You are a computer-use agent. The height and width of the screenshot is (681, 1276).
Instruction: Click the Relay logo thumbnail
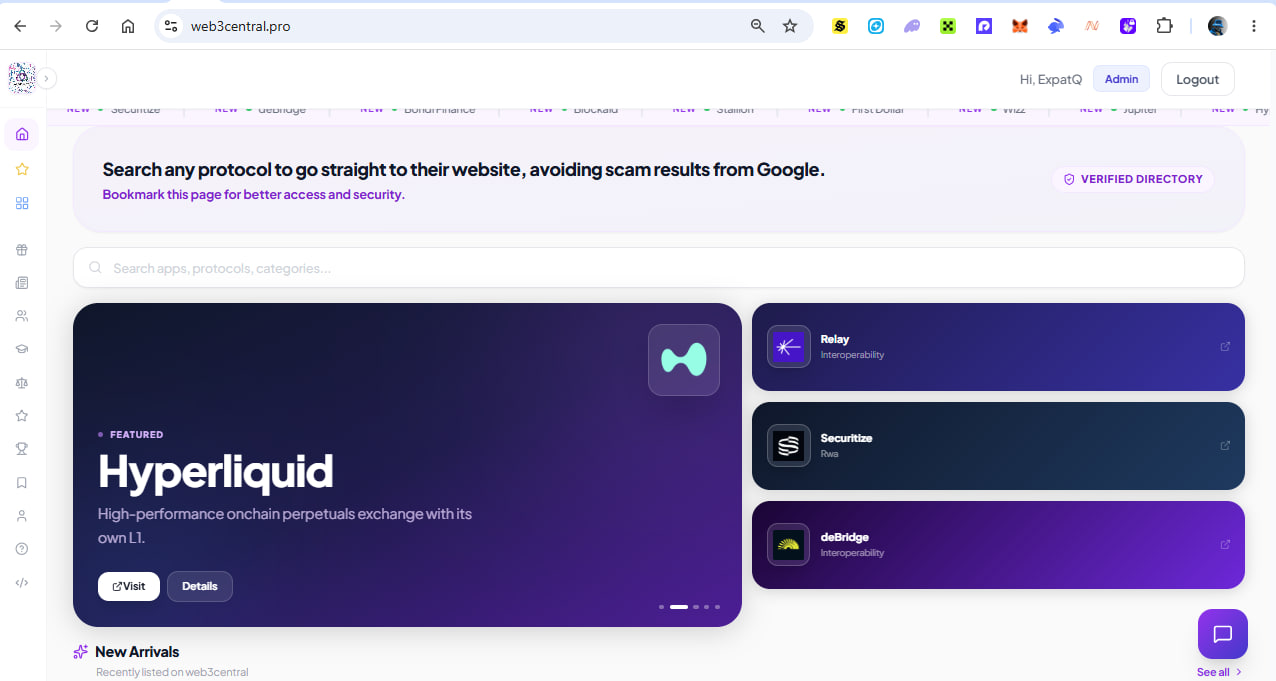[x=789, y=347]
